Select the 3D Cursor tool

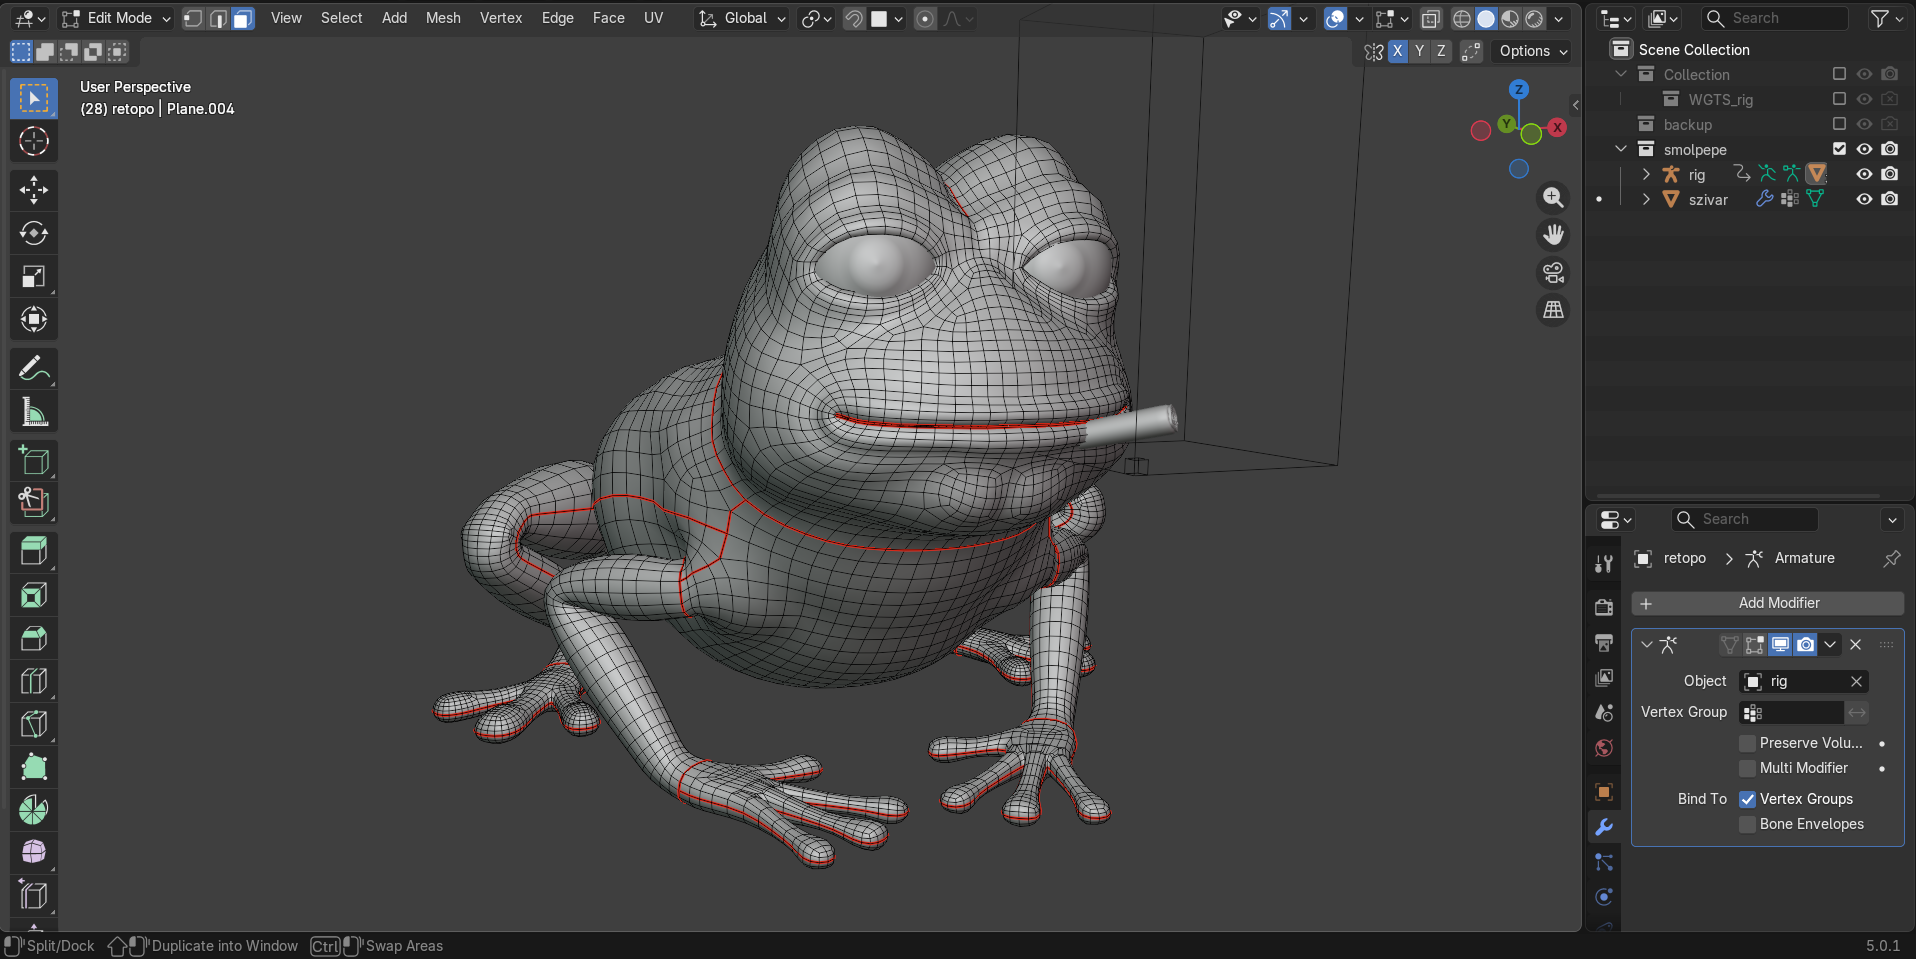(x=34, y=142)
